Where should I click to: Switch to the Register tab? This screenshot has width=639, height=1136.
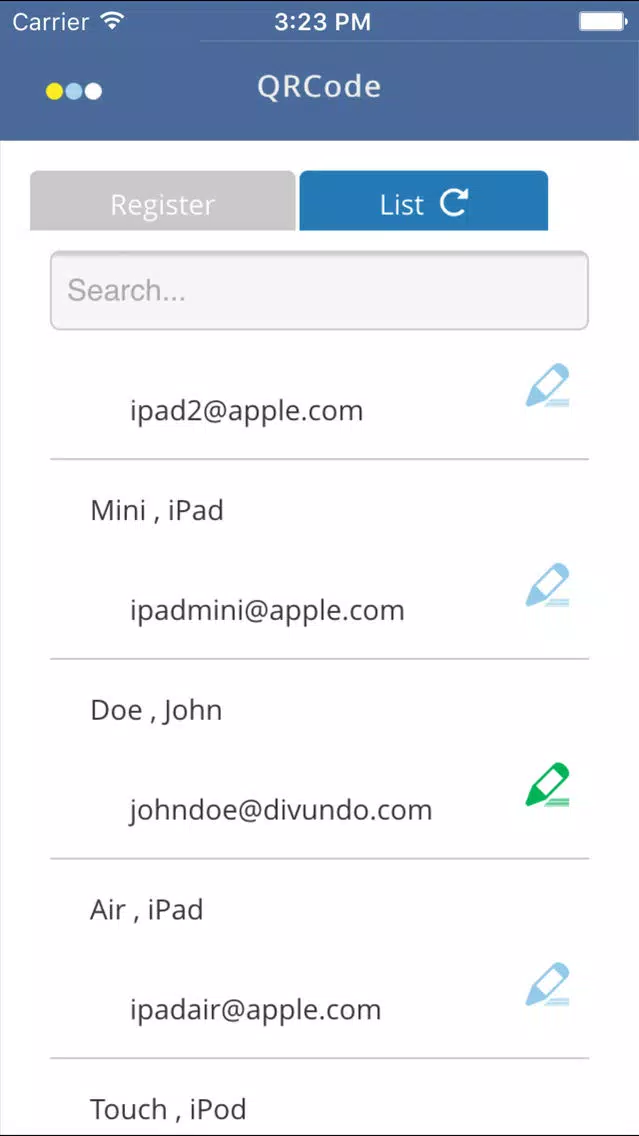coord(162,201)
